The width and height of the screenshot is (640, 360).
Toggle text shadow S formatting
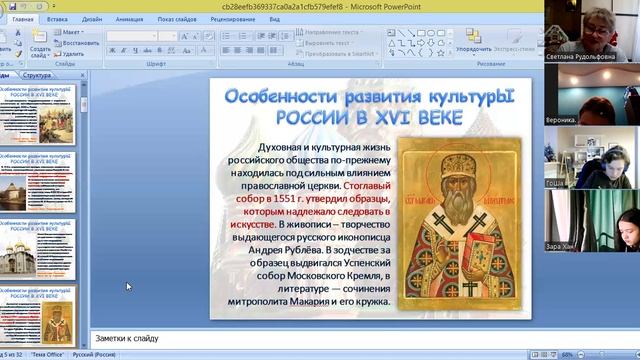point(160,51)
